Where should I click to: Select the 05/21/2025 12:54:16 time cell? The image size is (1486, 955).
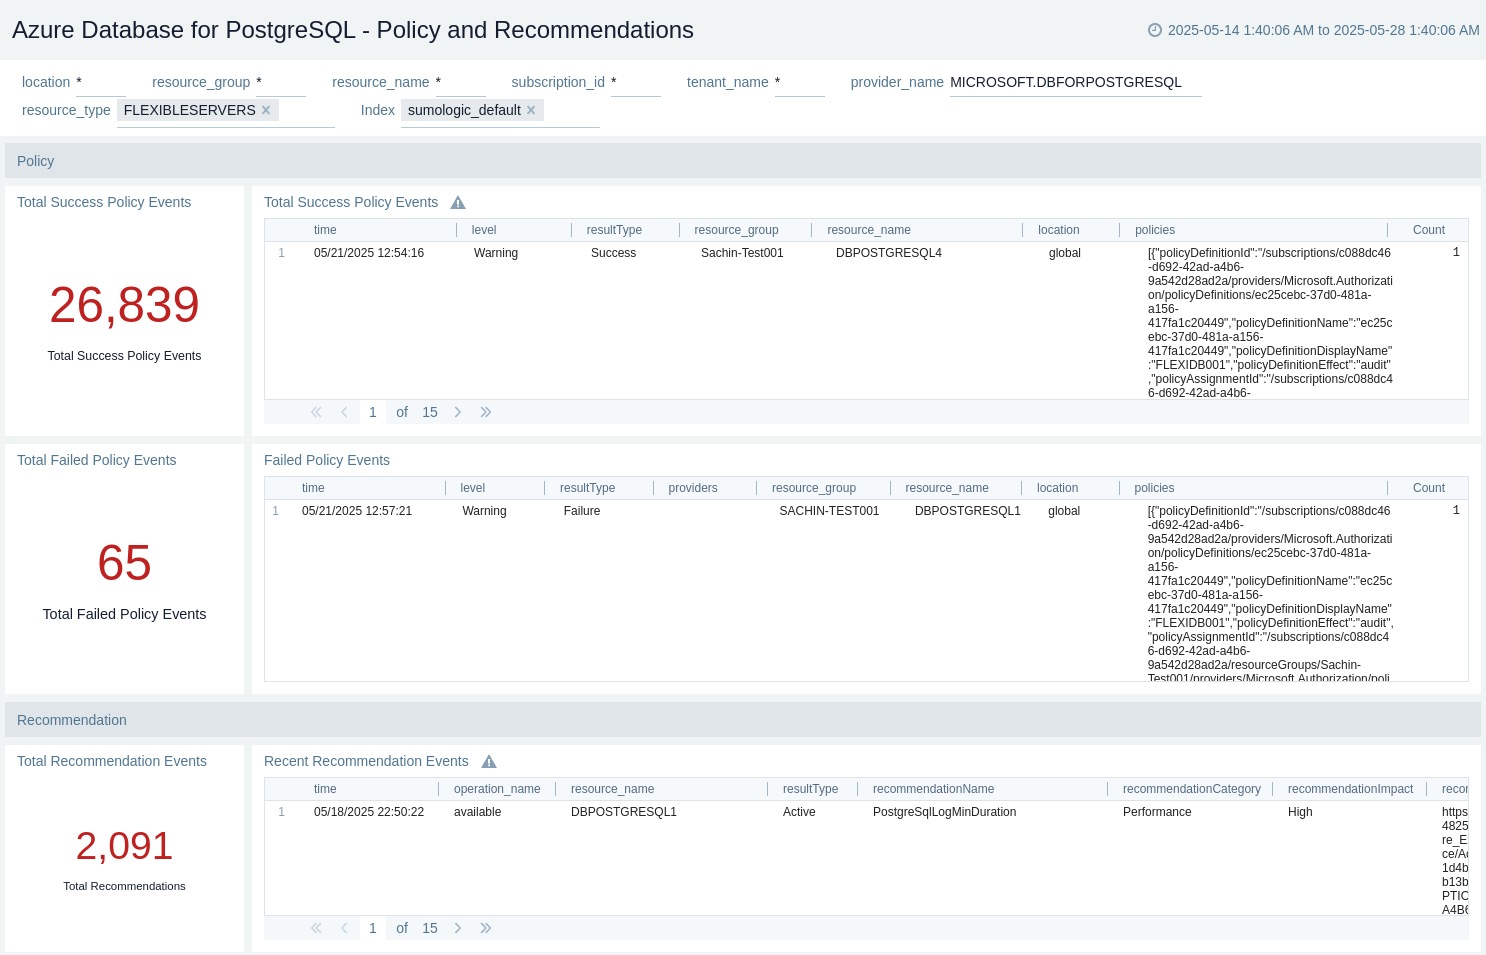click(x=369, y=253)
